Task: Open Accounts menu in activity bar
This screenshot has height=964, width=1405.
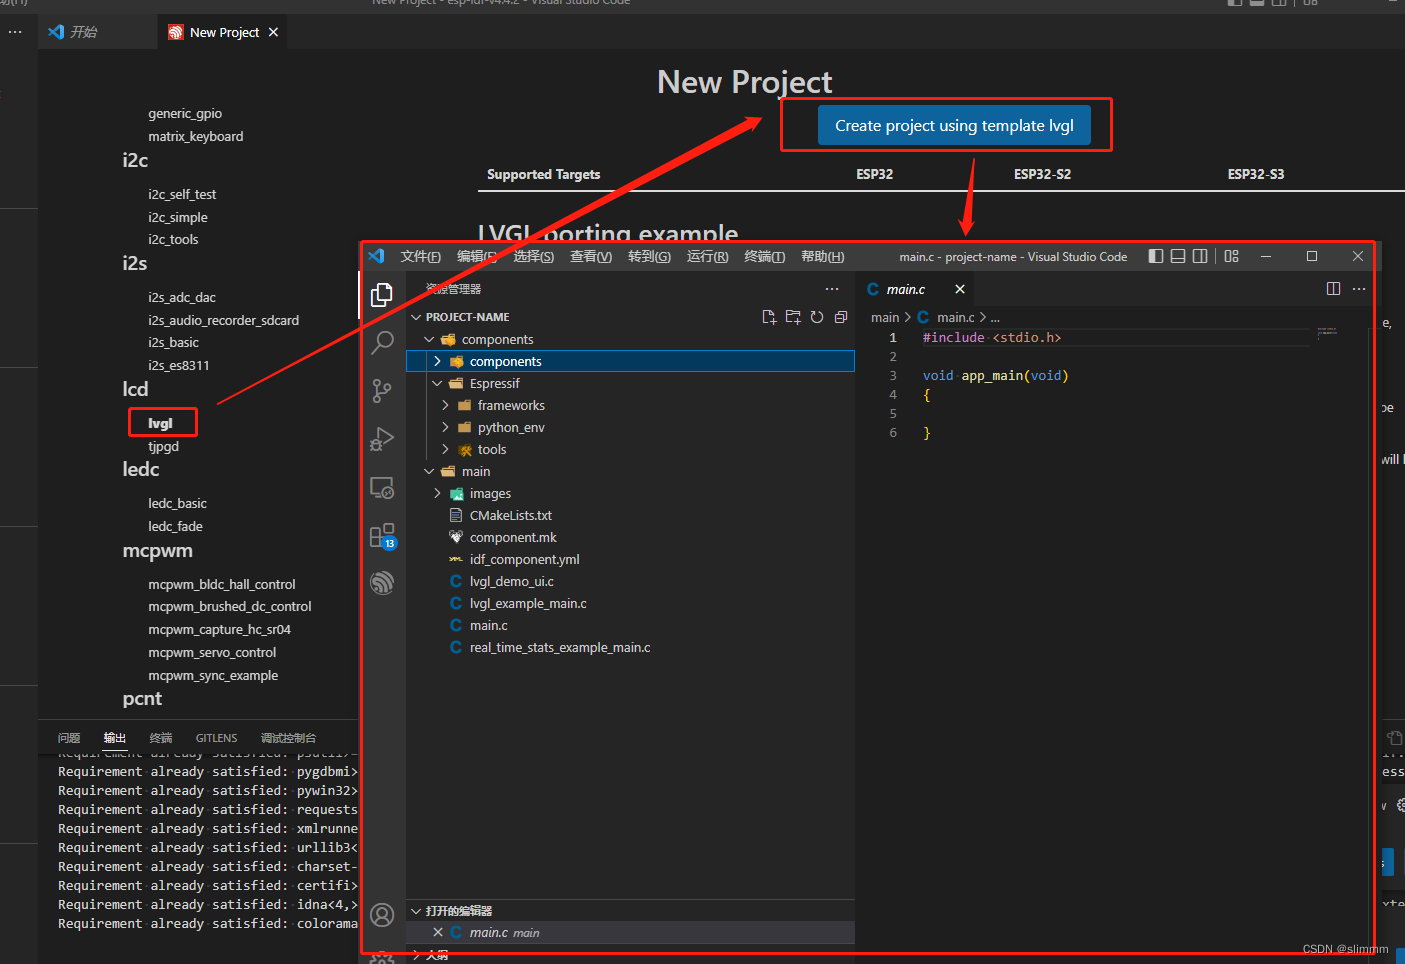Action: (x=382, y=914)
